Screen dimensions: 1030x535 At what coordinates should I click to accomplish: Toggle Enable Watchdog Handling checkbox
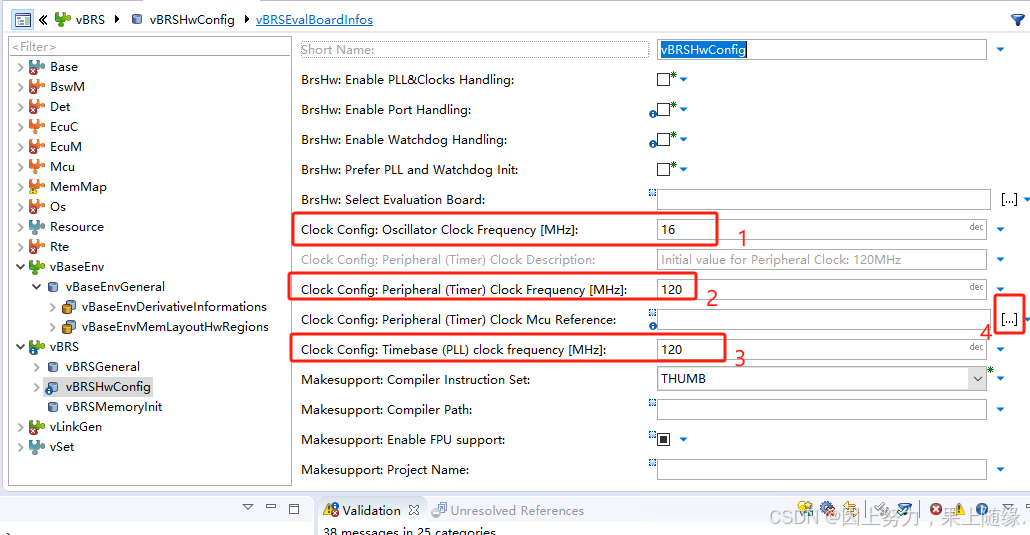(663, 139)
